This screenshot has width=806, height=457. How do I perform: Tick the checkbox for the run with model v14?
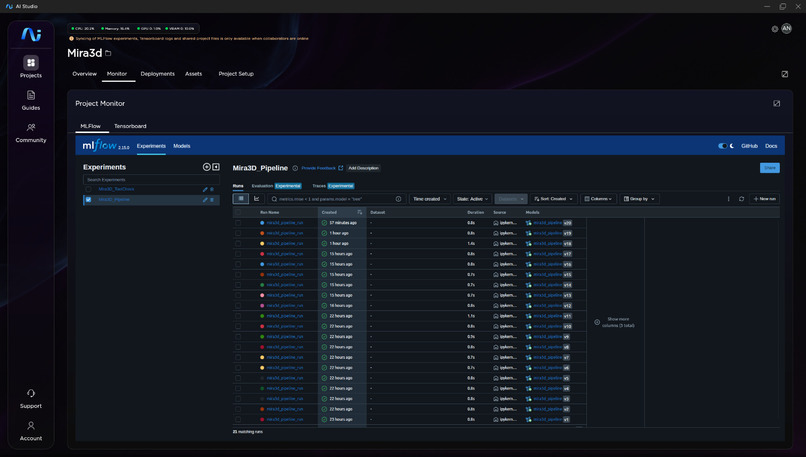pos(238,285)
